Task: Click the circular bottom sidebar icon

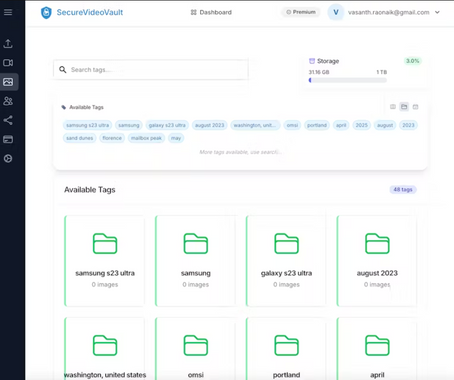Action: [8, 159]
